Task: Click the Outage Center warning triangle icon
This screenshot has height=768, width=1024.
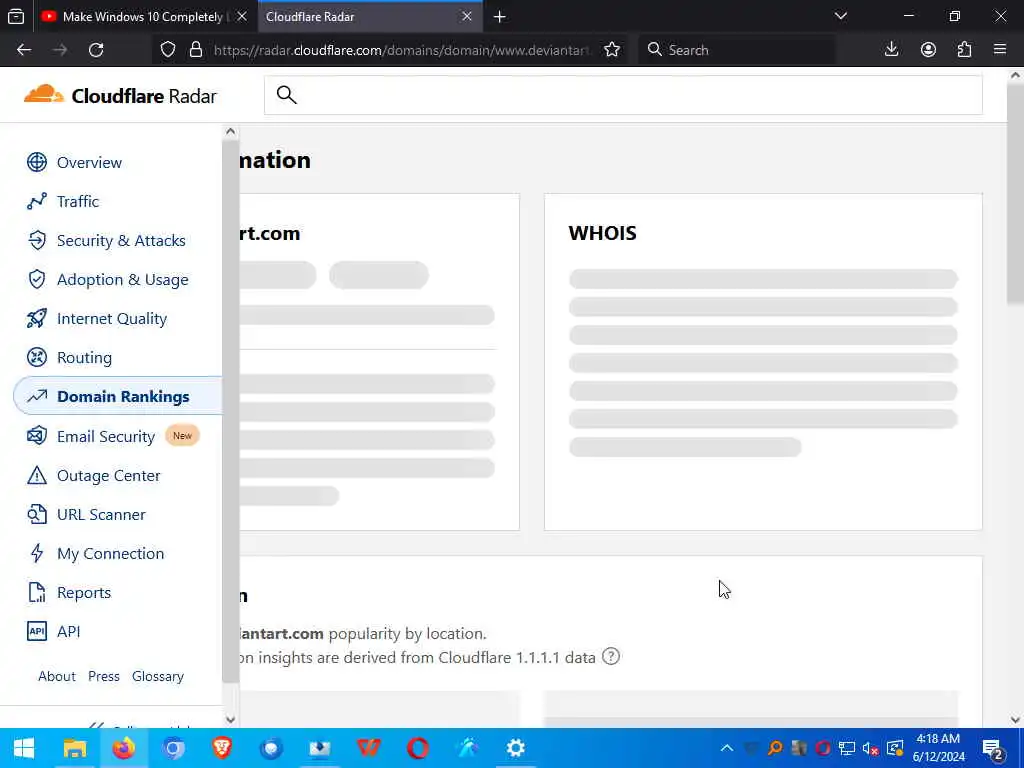Action: point(37,475)
